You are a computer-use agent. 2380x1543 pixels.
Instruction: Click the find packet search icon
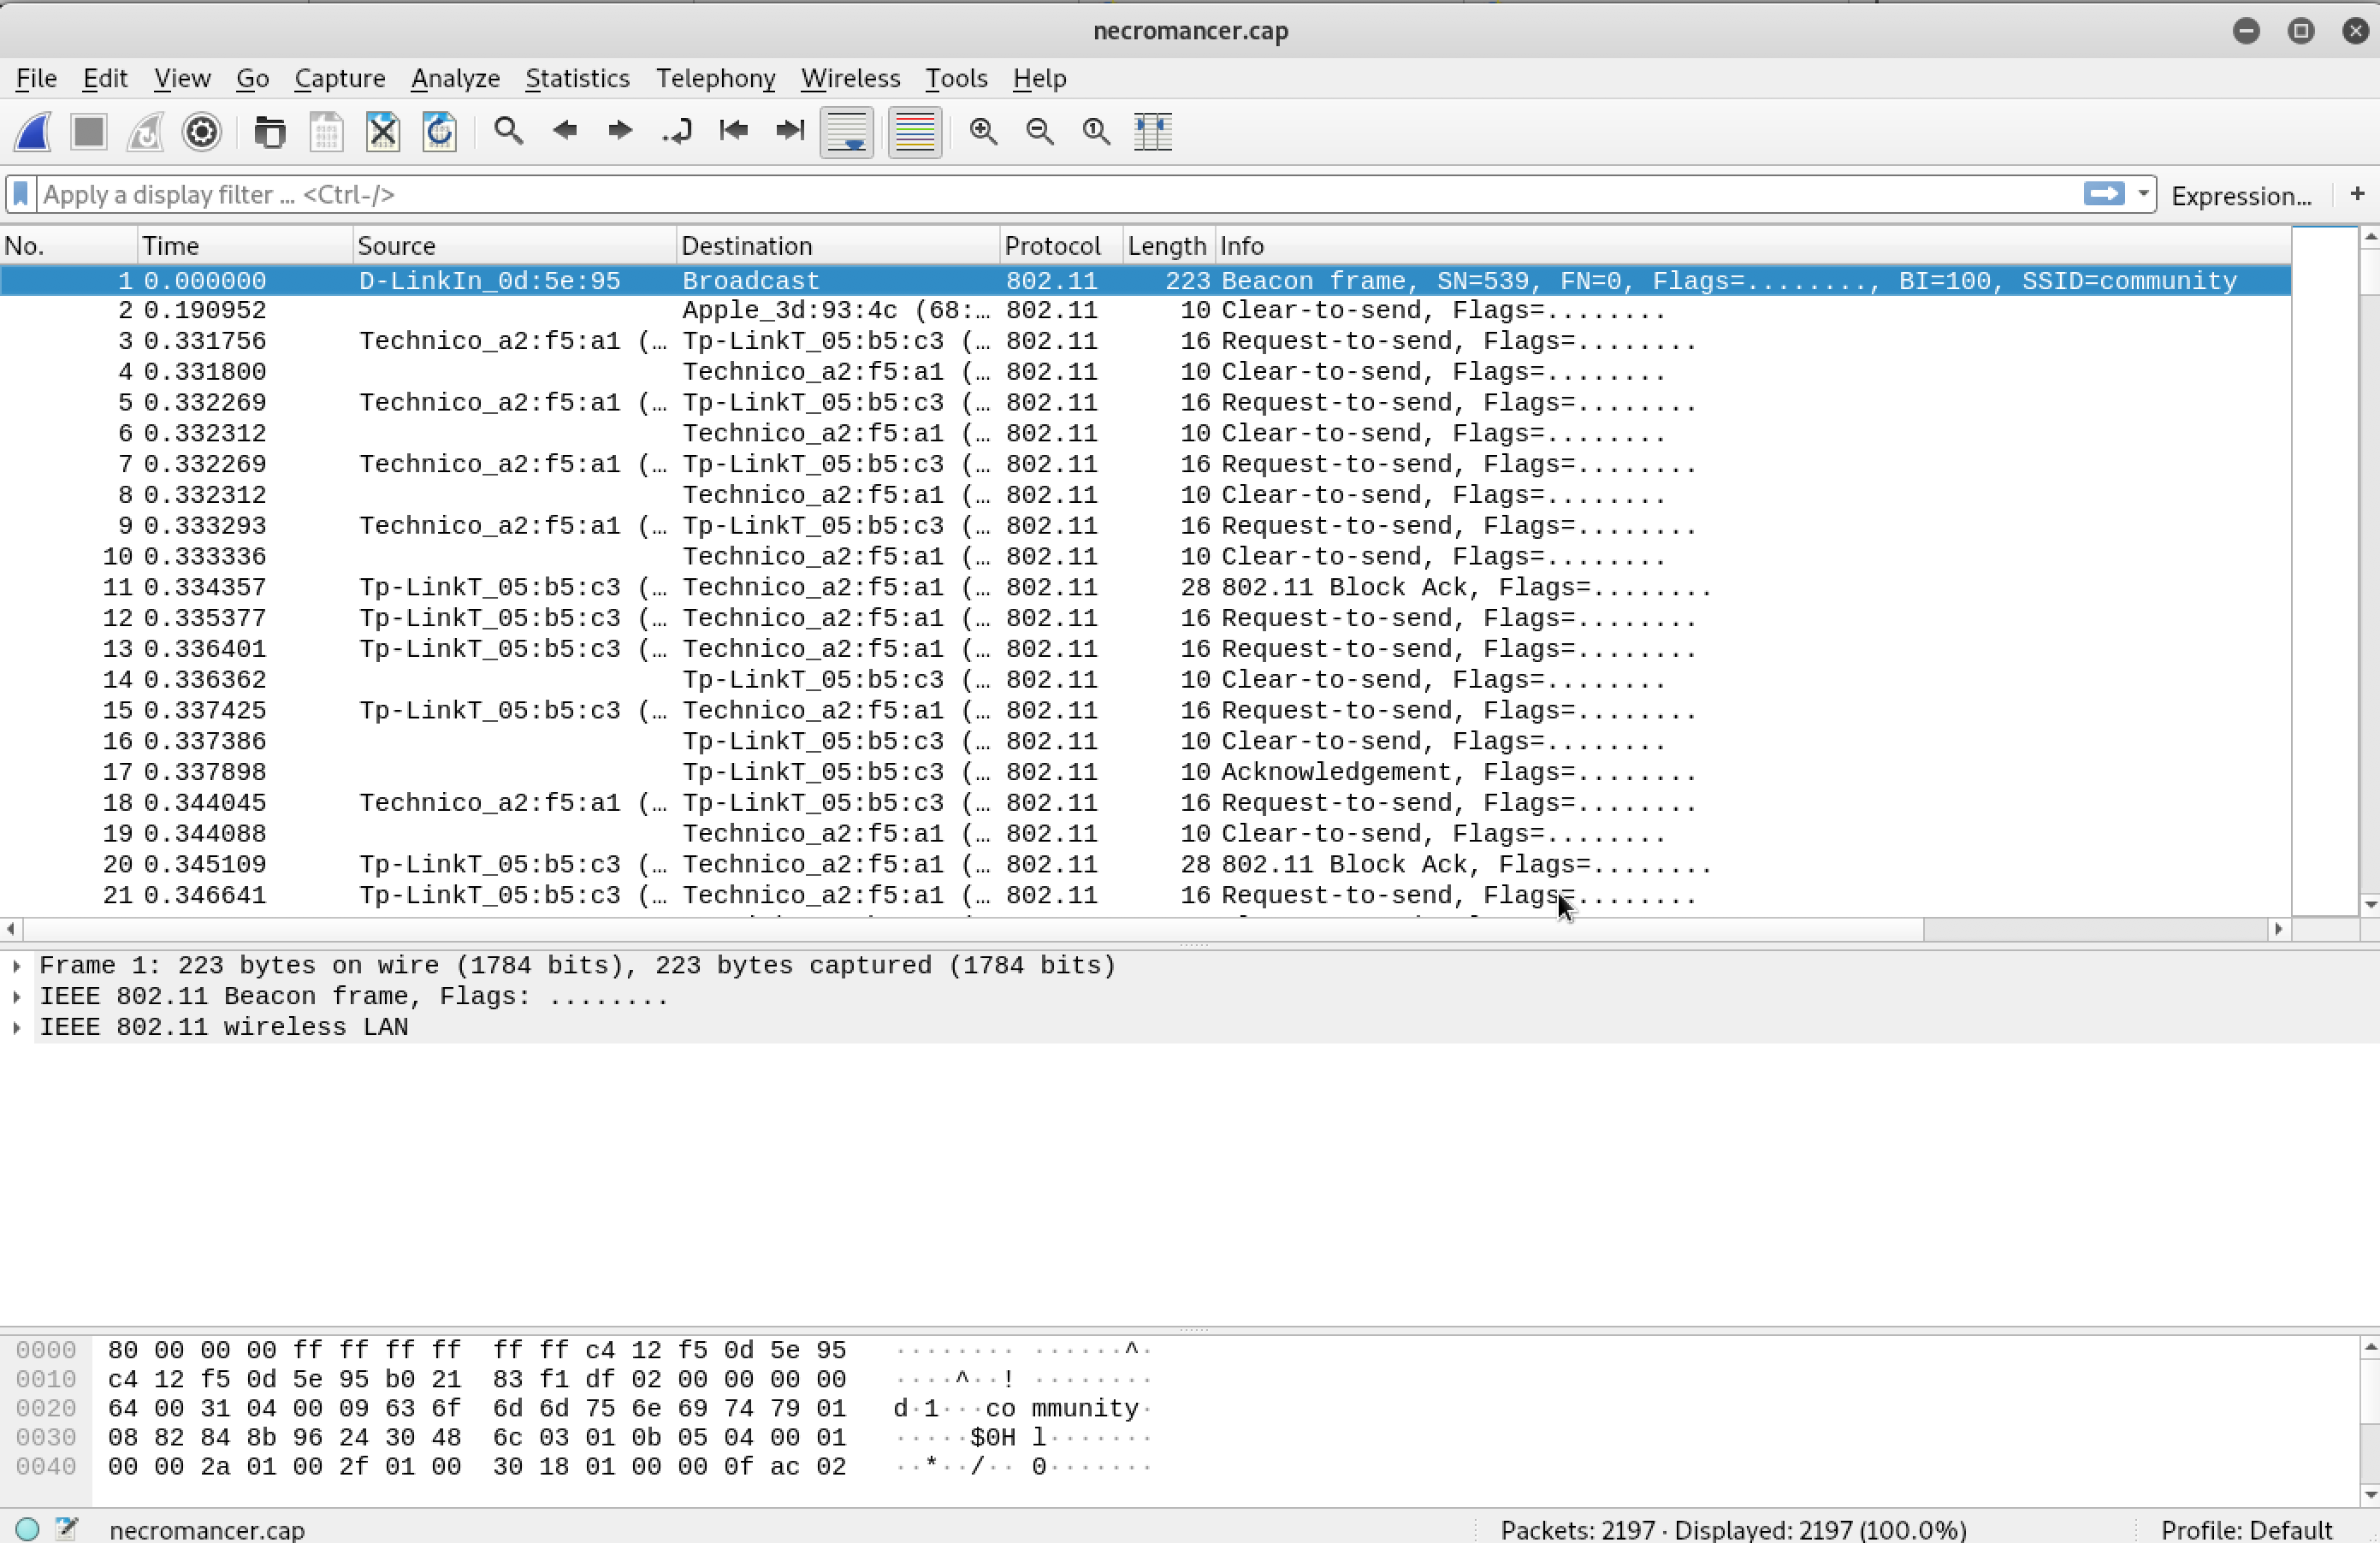click(x=508, y=130)
